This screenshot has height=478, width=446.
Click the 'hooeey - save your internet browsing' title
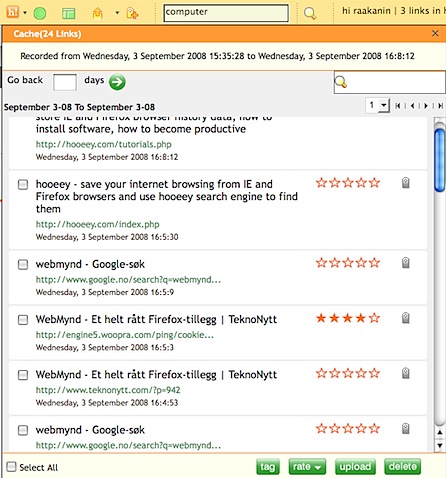click(167, 197)
